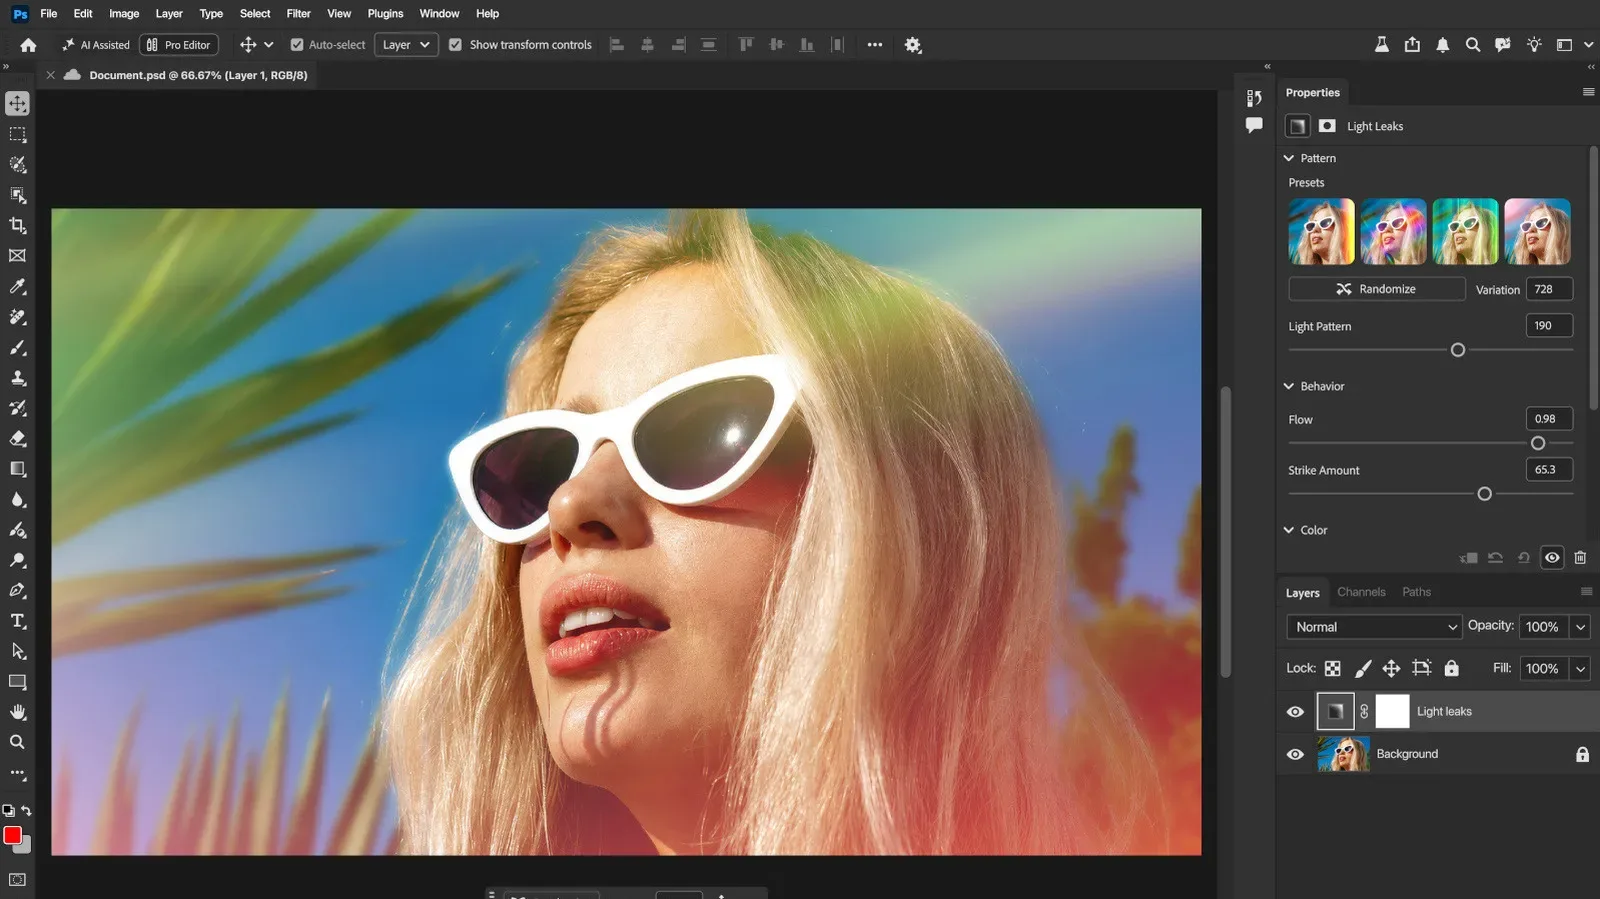
Task: Toggle Show transform controls checkbox
Action: click(x=455, y=45)
